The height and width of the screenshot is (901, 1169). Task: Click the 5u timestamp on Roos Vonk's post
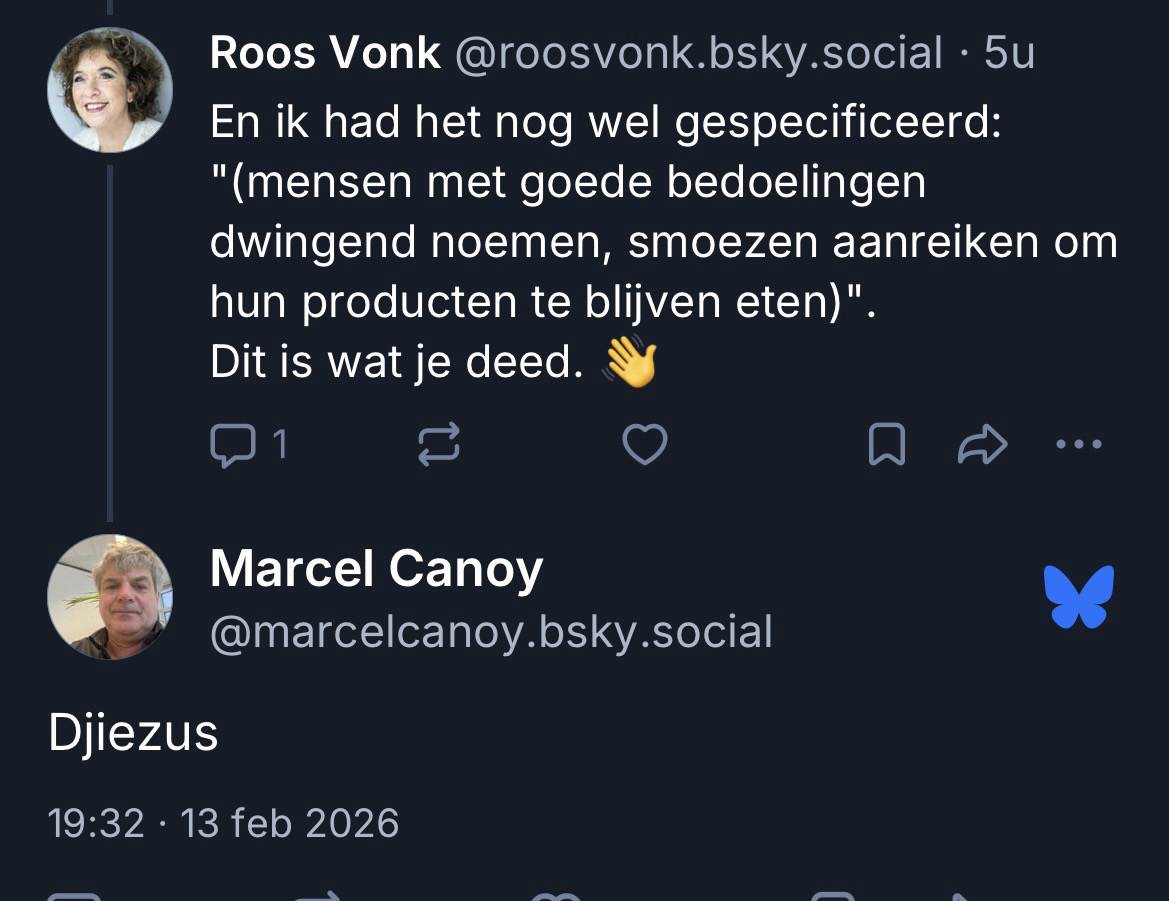(1008, 53)
